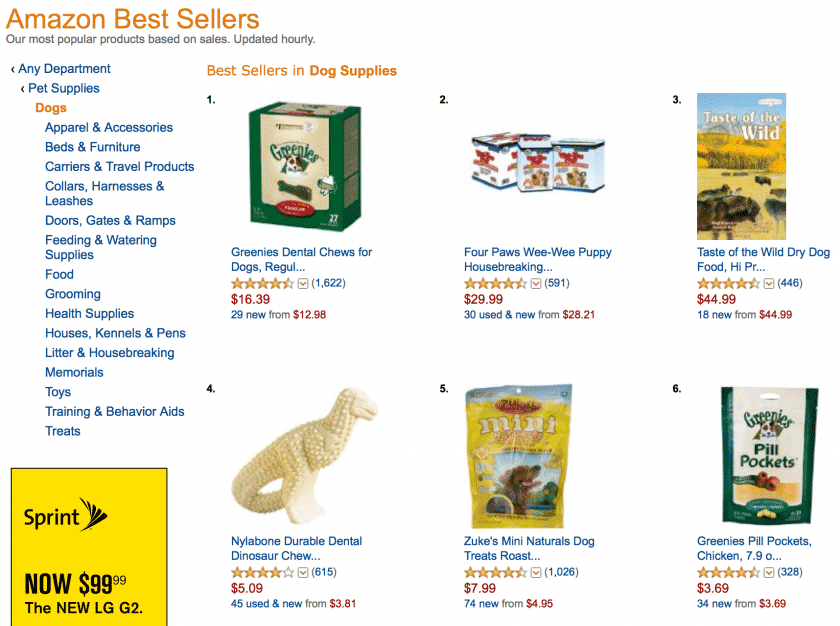This screenshot has height=626, width=840.
Task: Open the rating dropdown for Taste of the Wild
Action: (x=769, y=283)
